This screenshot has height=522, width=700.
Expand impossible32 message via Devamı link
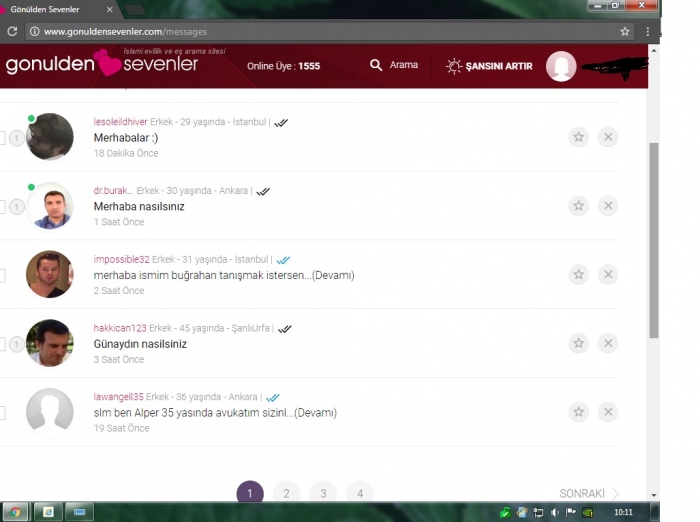[x=333, y=275]
